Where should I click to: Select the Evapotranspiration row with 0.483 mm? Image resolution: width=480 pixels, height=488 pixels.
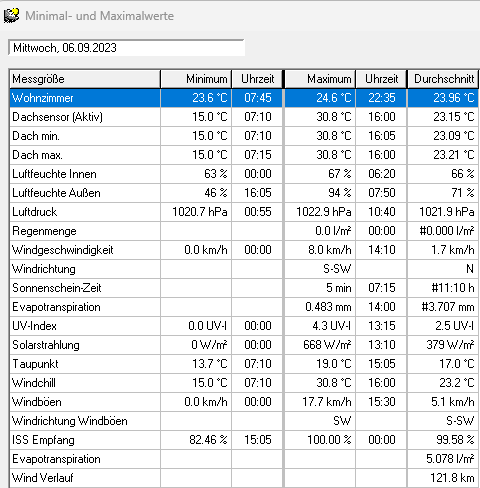[x=244, y=307]
